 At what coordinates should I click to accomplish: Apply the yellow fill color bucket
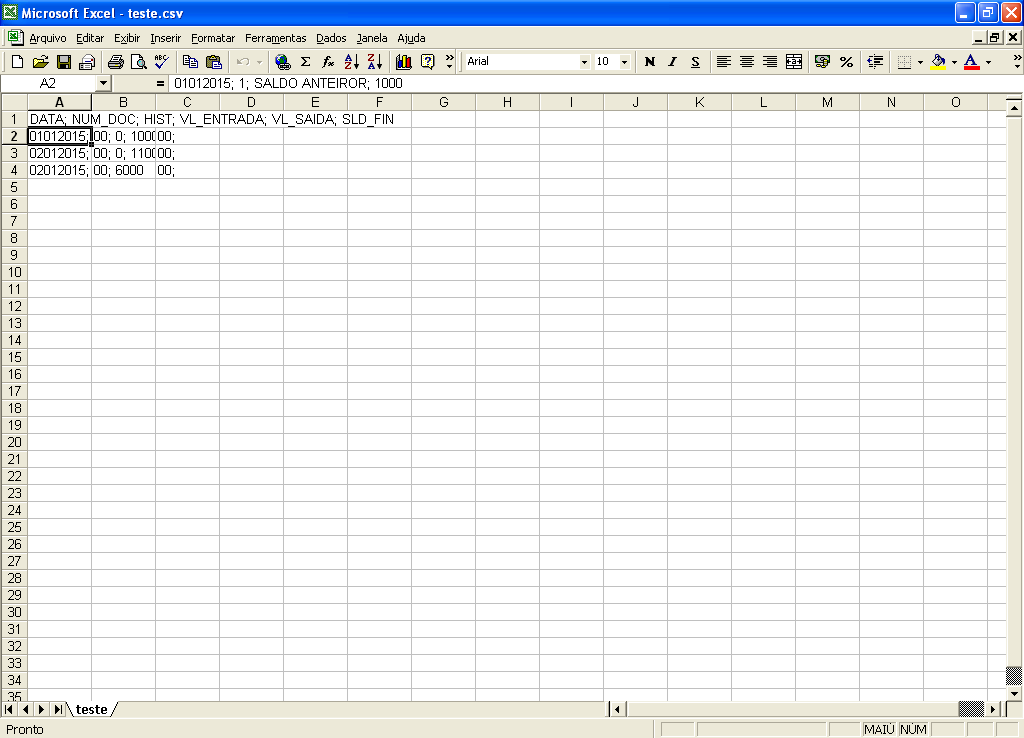(938, 62)
